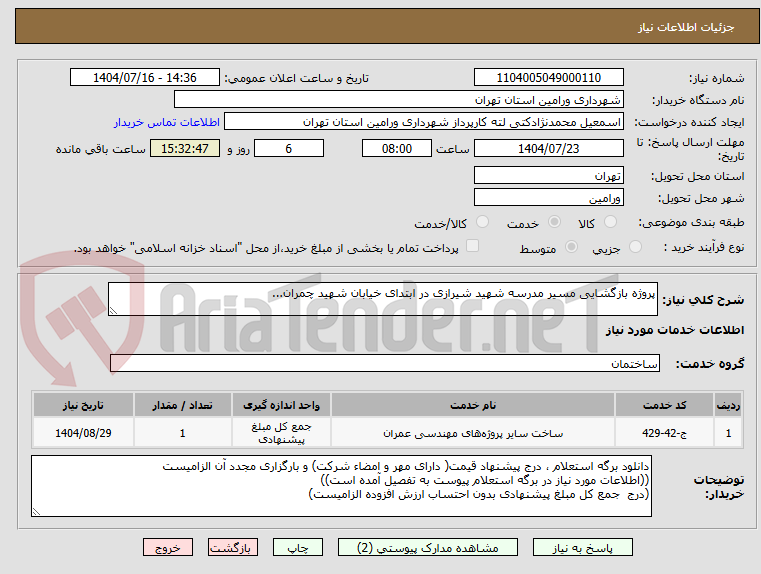
Task: Click the 'واحد اندازه گیری' column header
Action: 281,405
